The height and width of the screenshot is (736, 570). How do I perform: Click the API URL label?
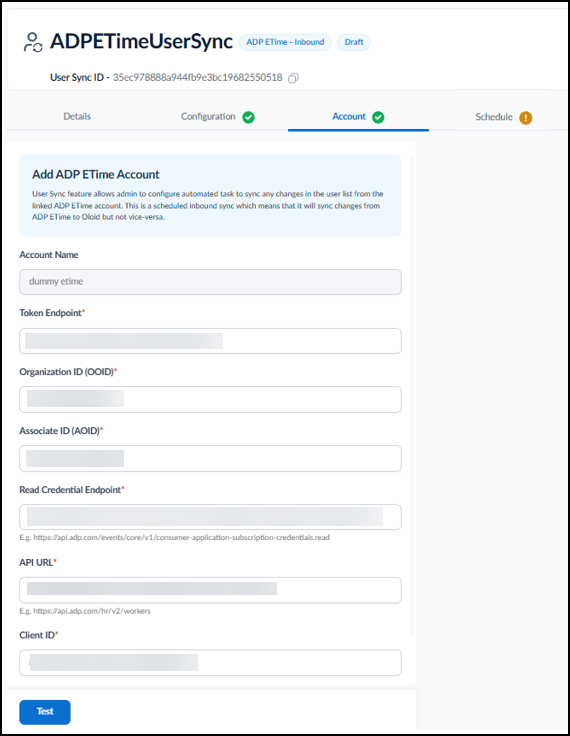click(x=36, y=562)
